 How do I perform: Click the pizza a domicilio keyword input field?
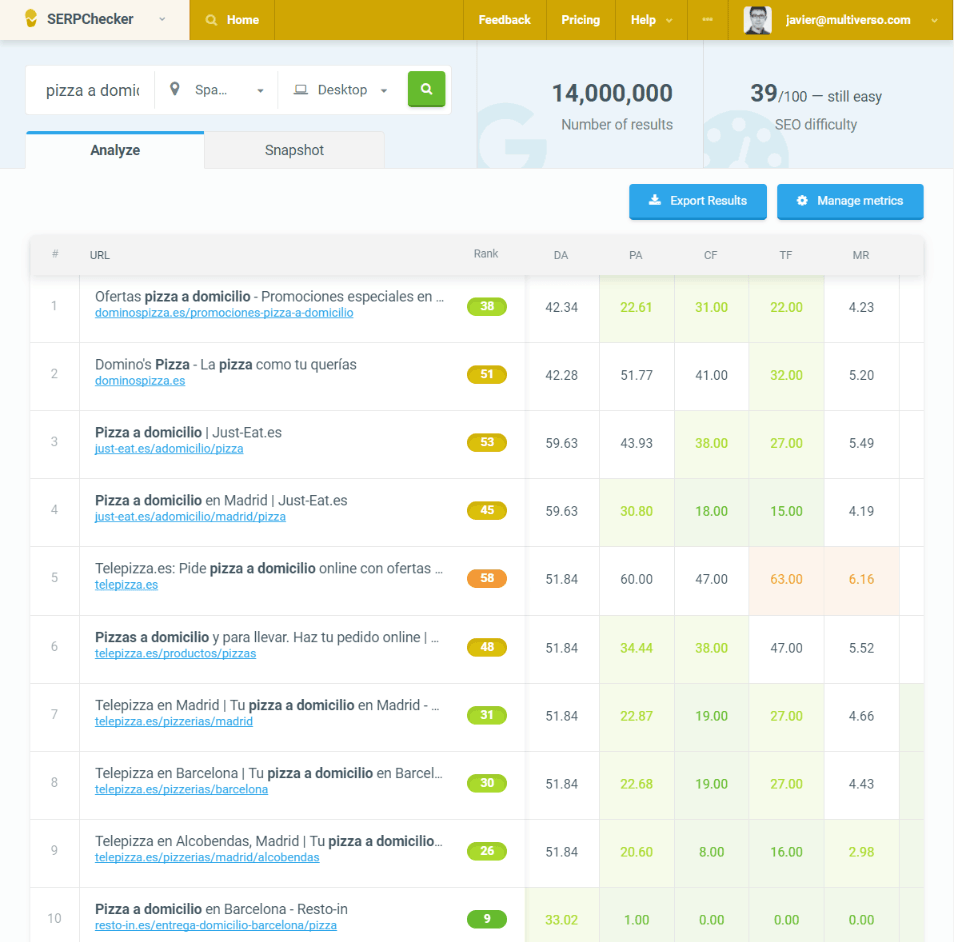[90, 89]
